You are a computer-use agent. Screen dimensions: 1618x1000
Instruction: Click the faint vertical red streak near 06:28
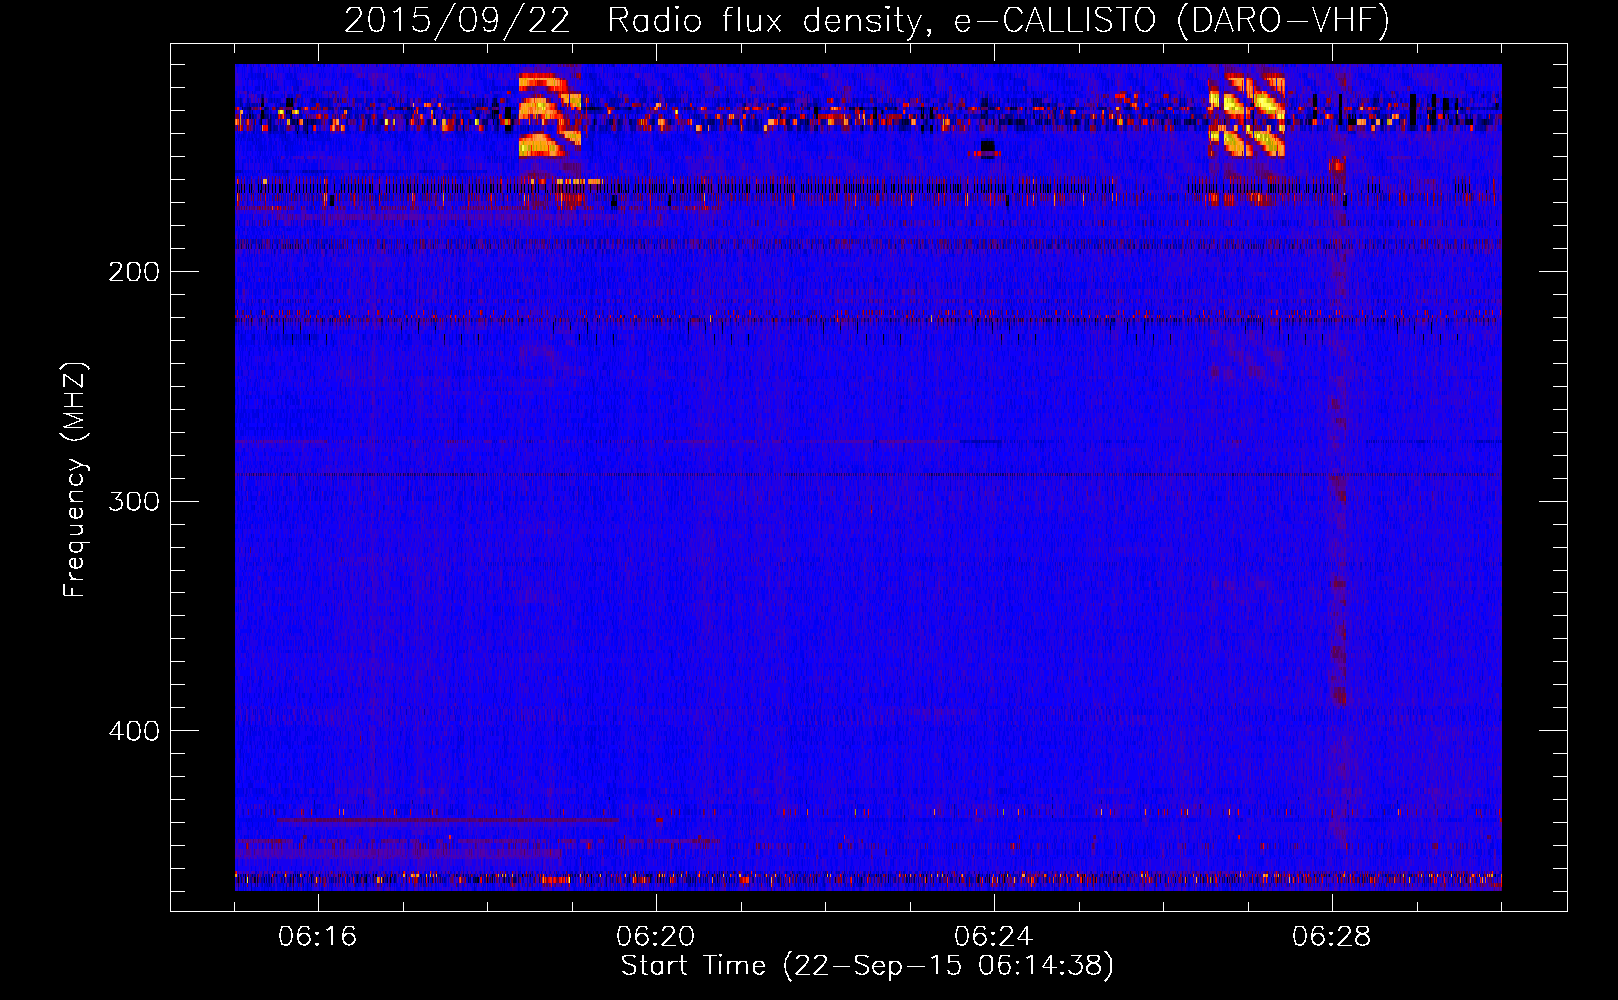click(1337, 430)
